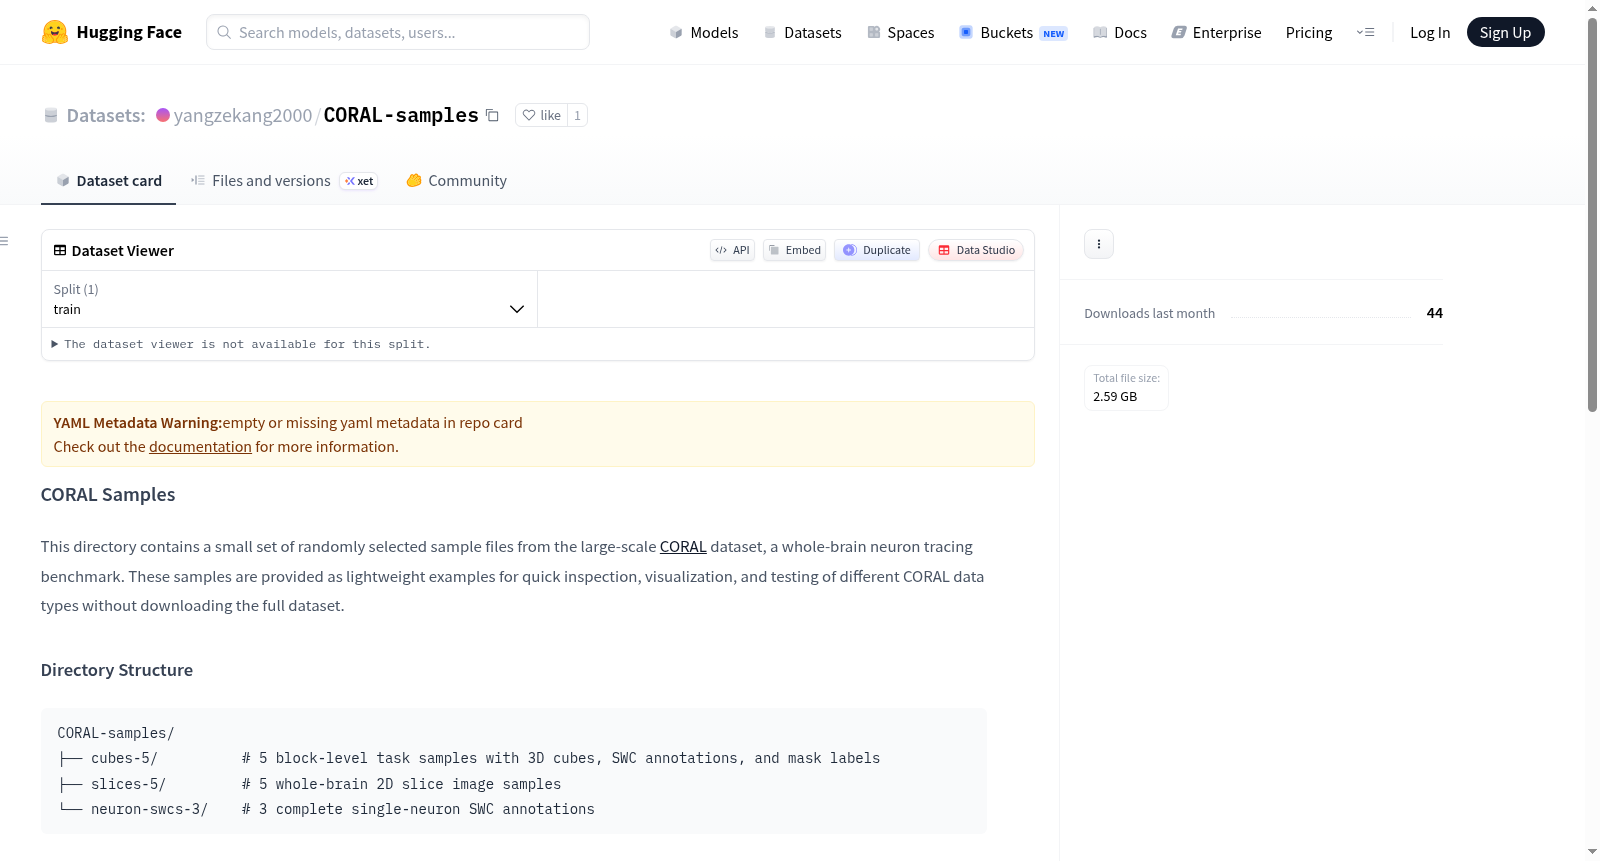Click the CORAL-samples dataset title

[x=401, y=115]
